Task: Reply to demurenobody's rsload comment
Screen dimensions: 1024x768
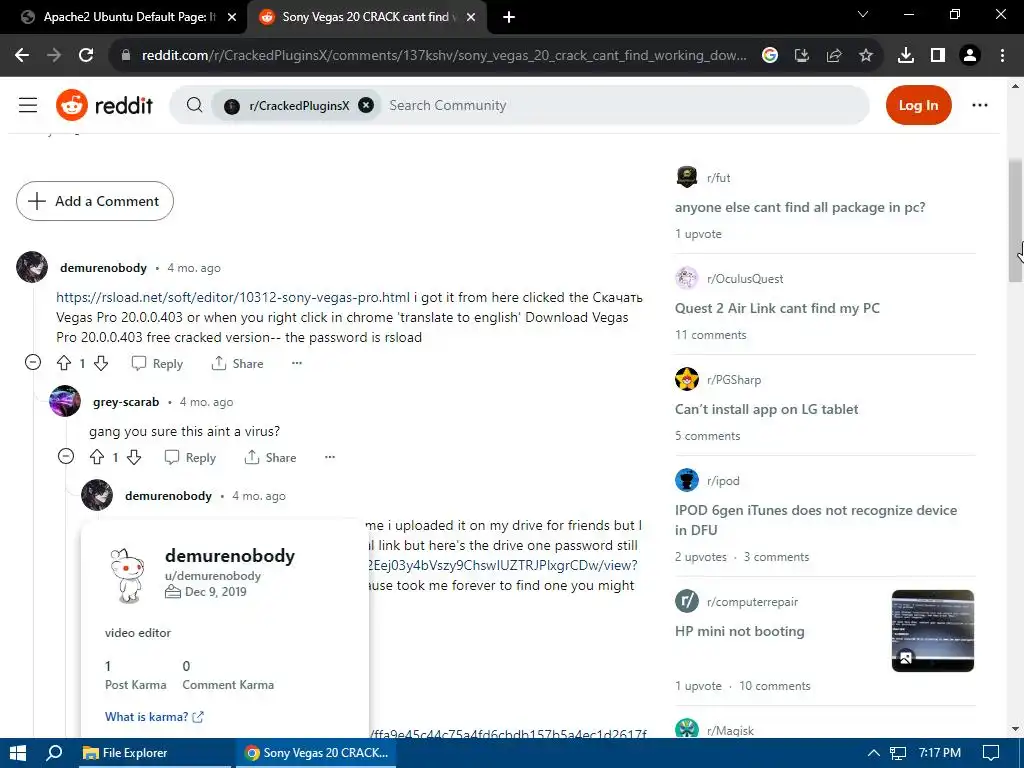Action: pyautogui.click(x=157, y=364)
